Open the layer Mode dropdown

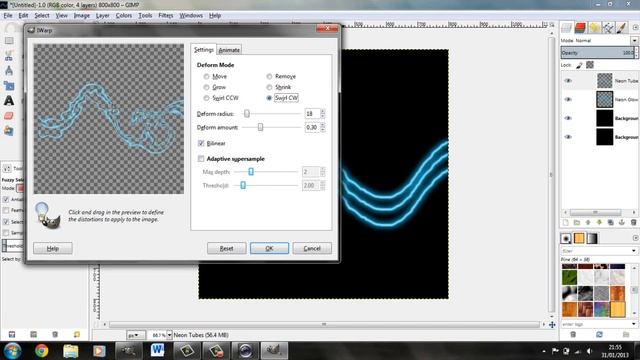634,40
